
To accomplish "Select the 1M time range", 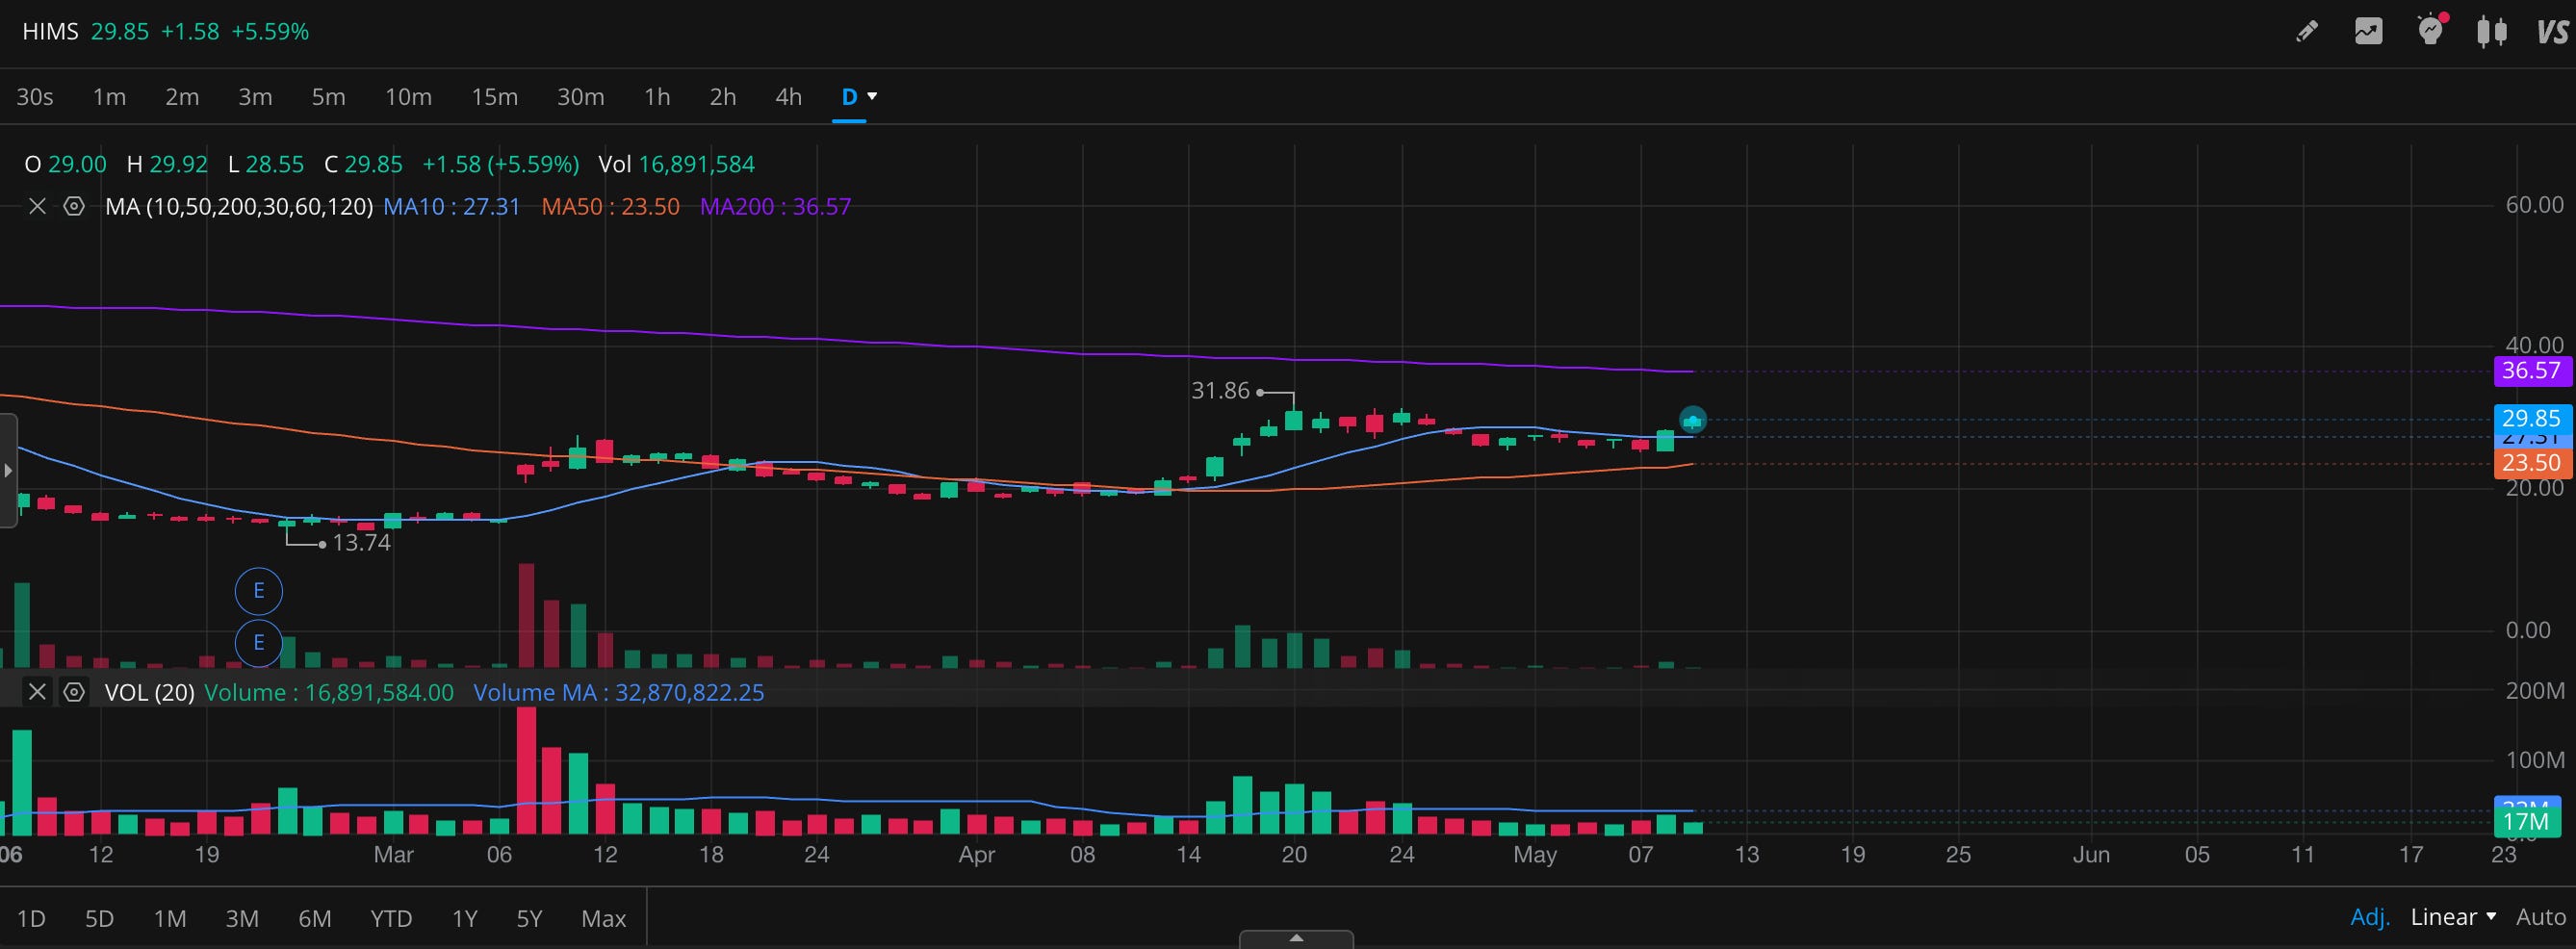I will click(x=170, y=918).
